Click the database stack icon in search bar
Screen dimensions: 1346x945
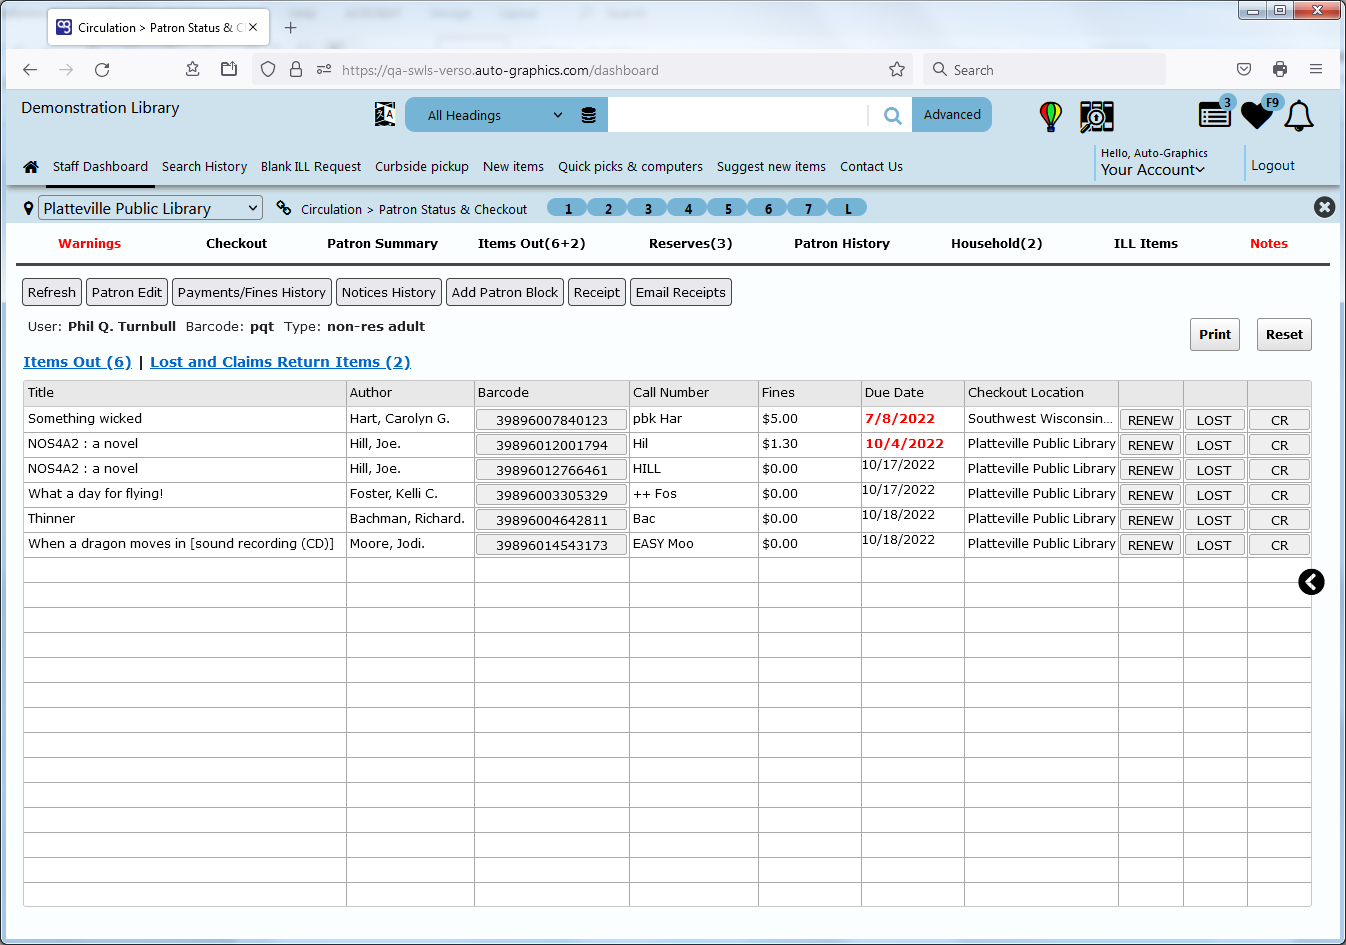[x=589, y=115]
